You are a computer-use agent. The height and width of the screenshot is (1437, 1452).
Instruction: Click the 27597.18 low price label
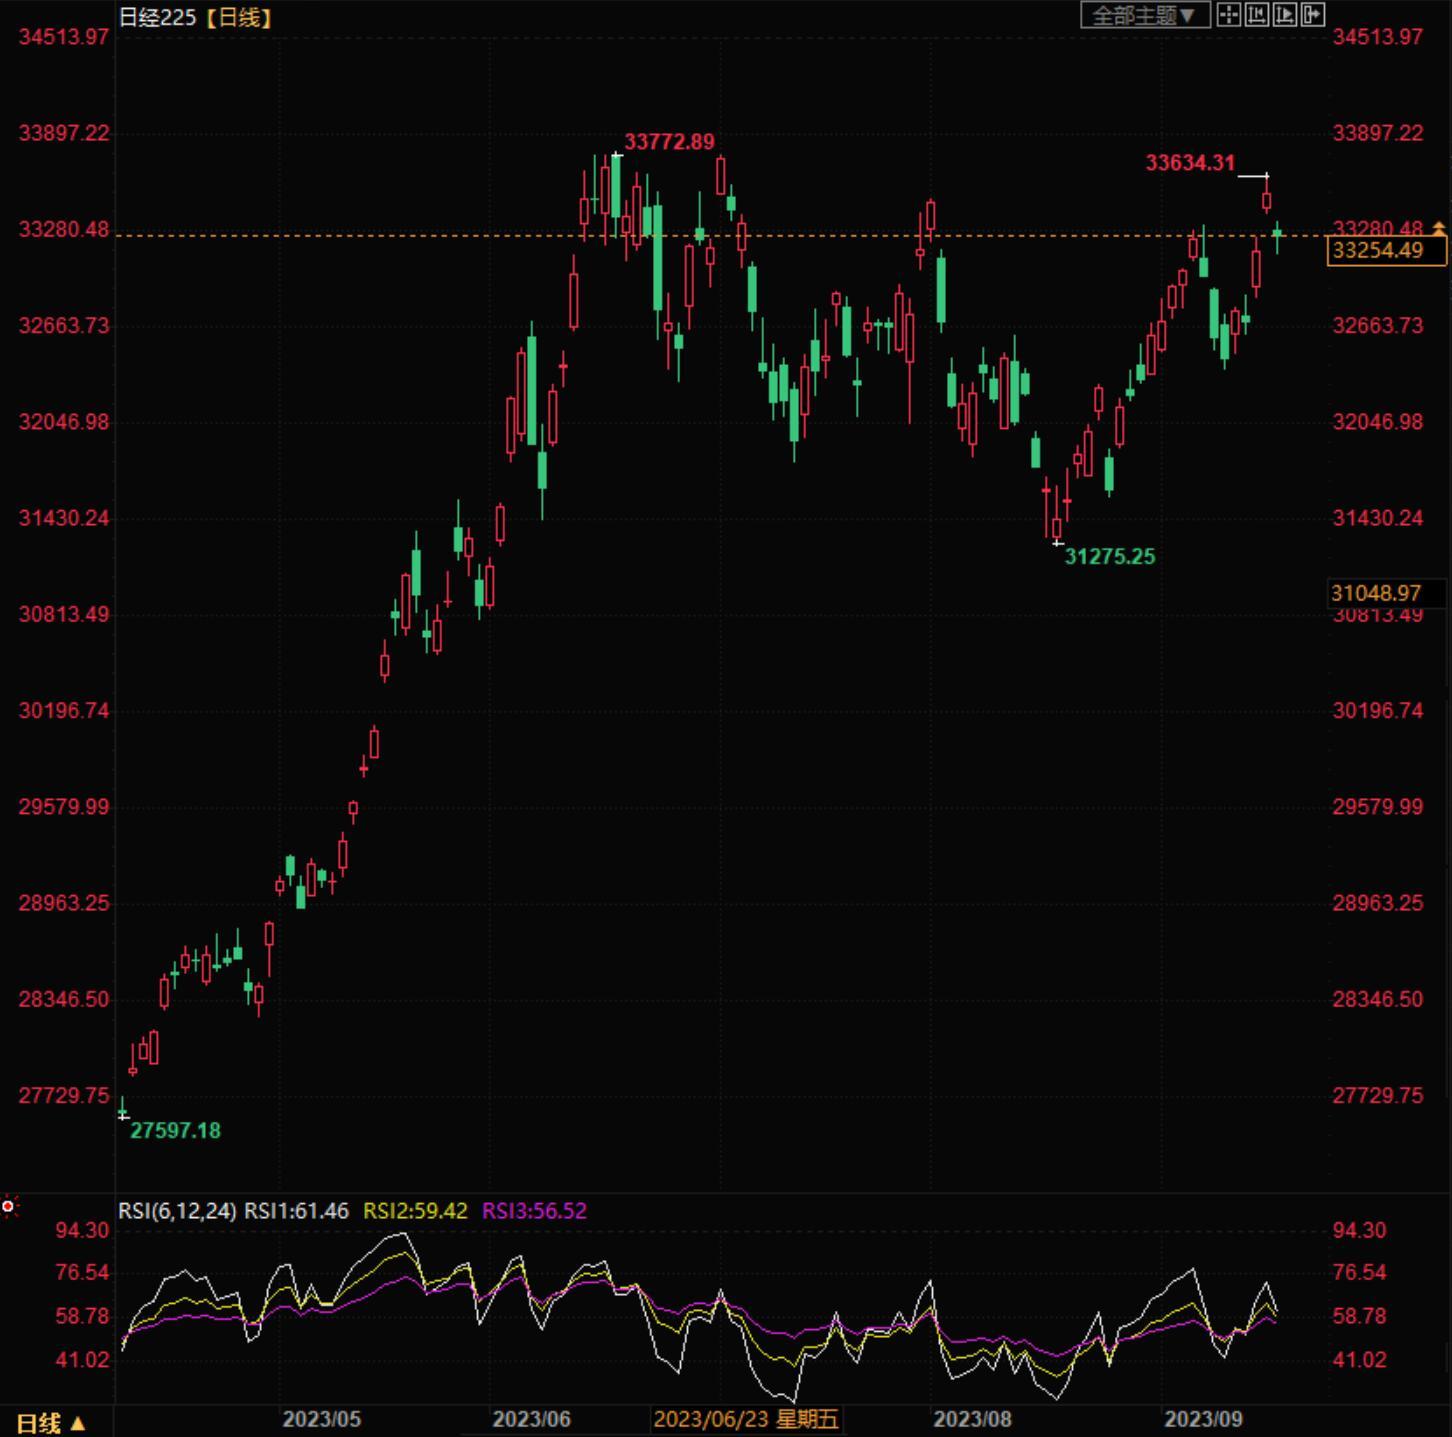click(176, 1131)
